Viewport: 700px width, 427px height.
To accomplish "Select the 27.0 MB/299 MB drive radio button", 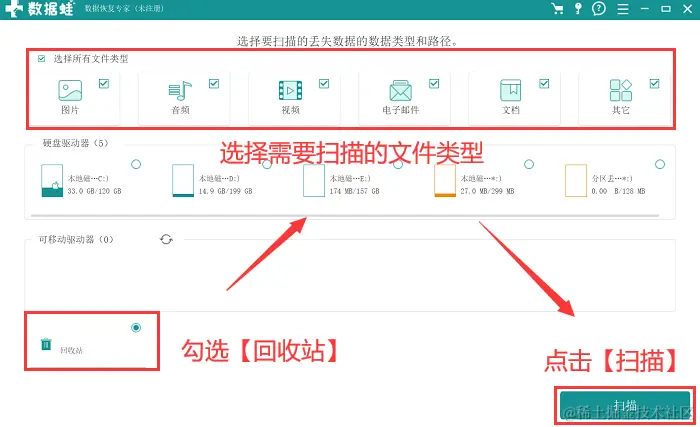I will (529, 164).
